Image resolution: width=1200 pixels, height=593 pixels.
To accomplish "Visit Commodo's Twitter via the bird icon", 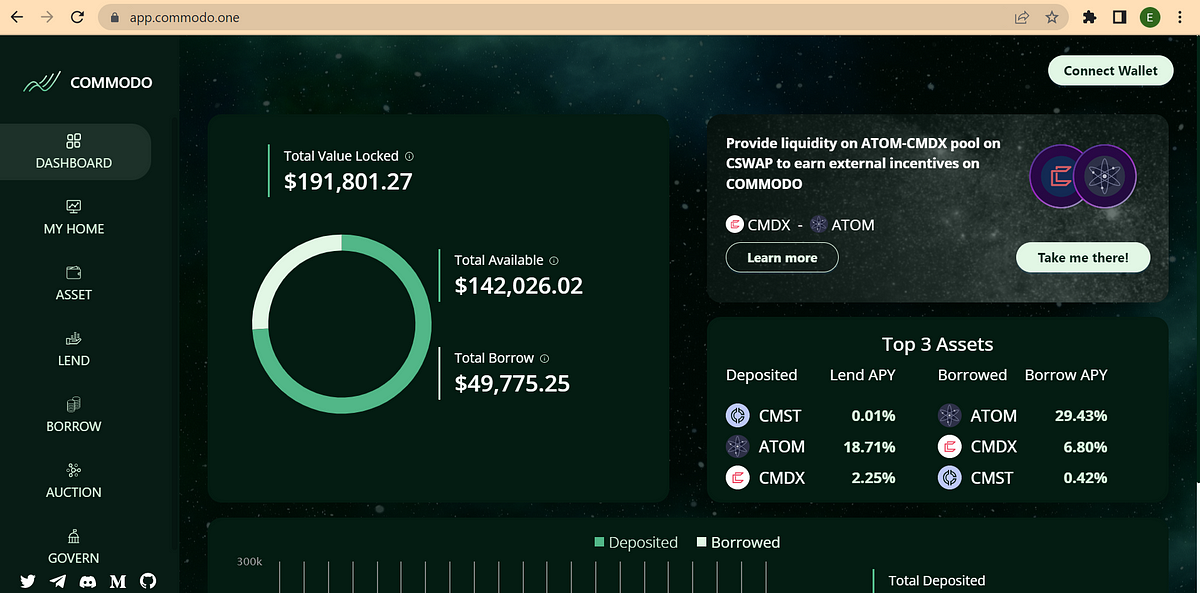I will tap(27, 581).
